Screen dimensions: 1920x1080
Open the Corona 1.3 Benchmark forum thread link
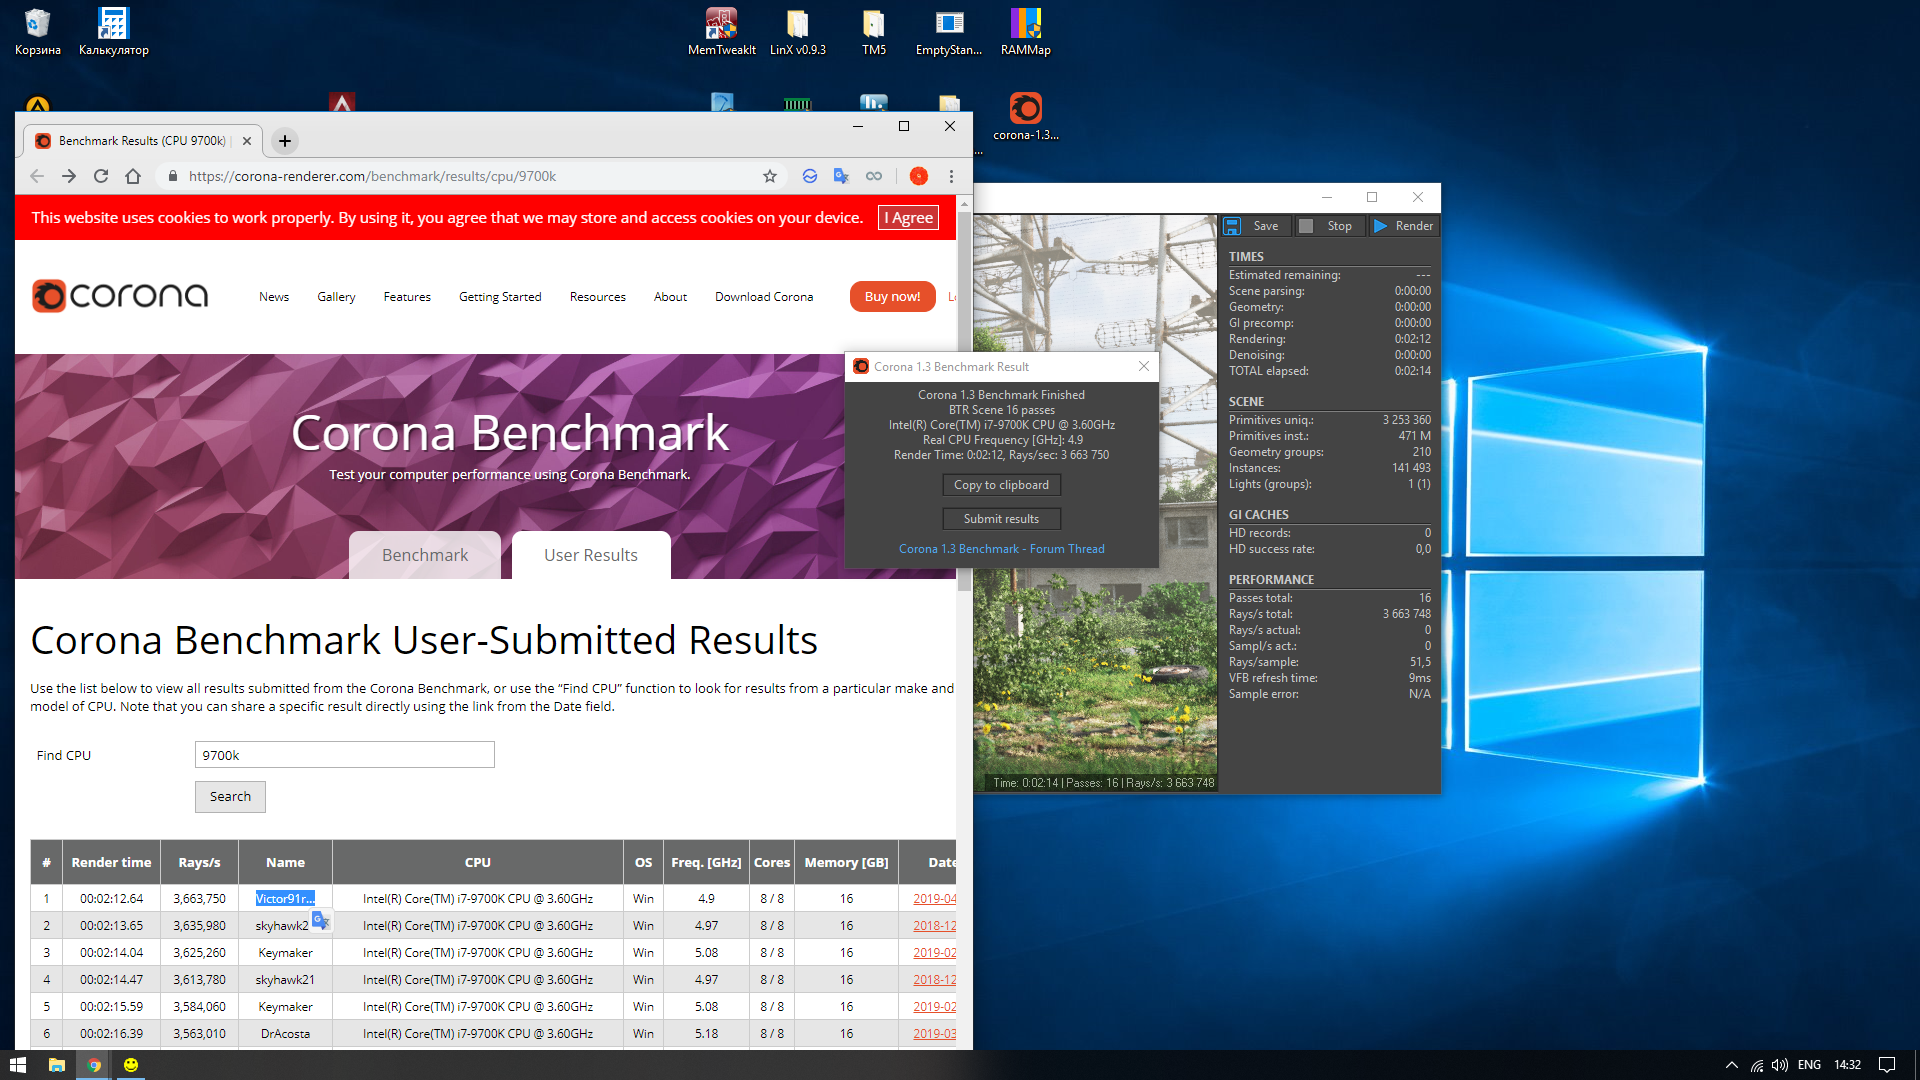coord(1001,549)
